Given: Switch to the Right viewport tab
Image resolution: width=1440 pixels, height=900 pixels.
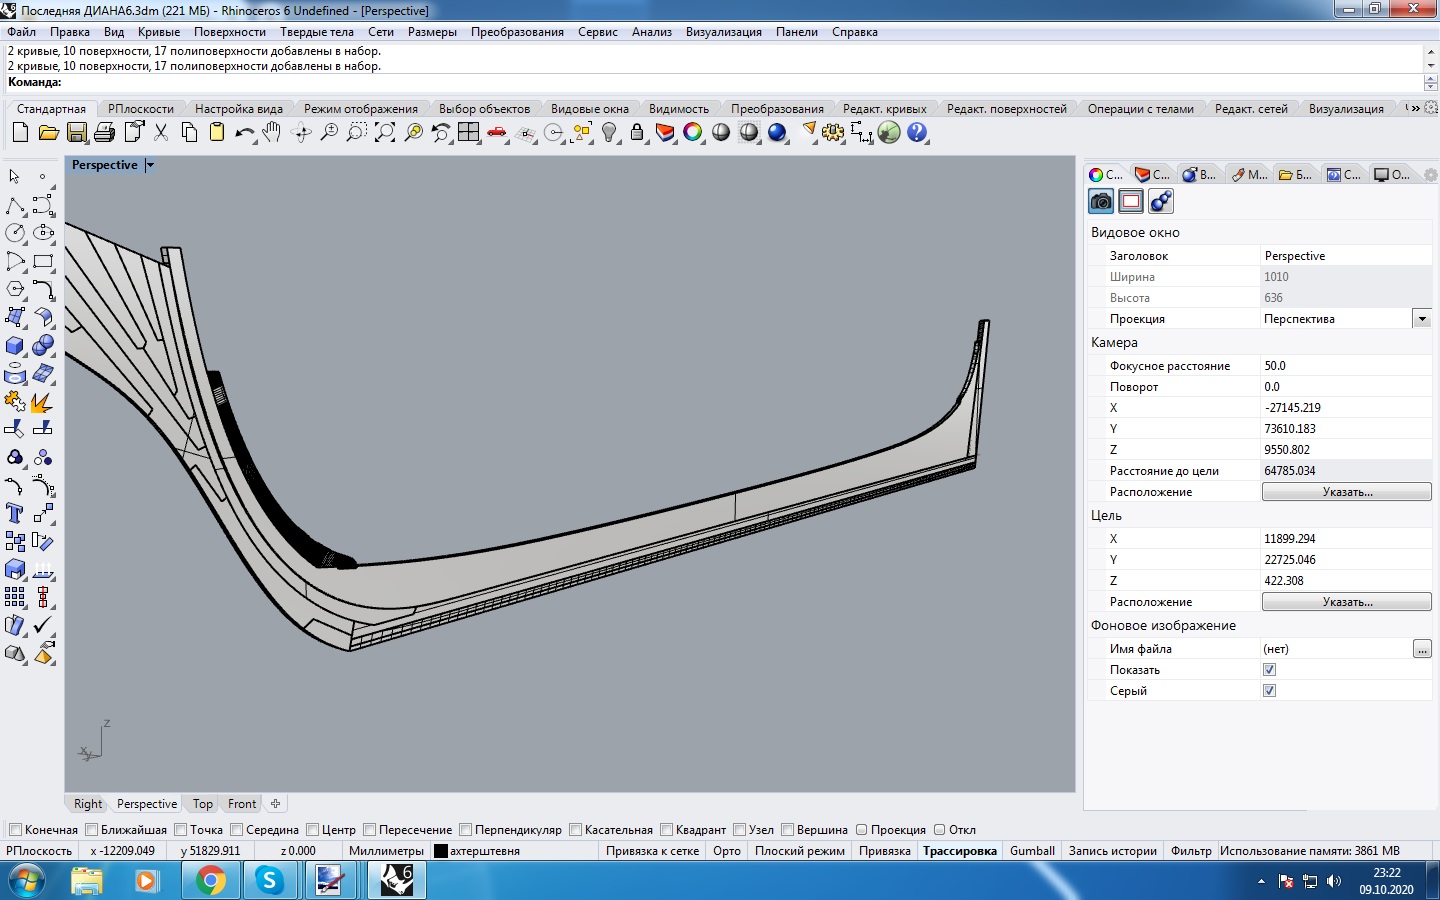Looking at the screenshot, I should click(88, 804).
